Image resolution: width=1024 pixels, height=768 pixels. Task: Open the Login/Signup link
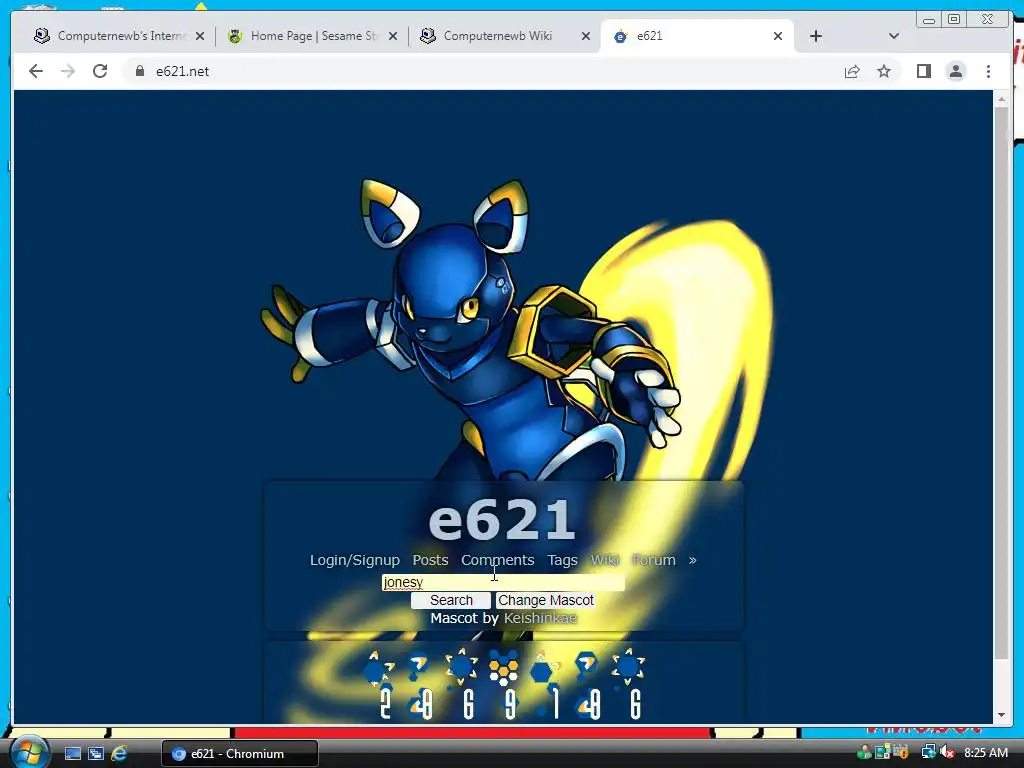[x=355, y=560]
